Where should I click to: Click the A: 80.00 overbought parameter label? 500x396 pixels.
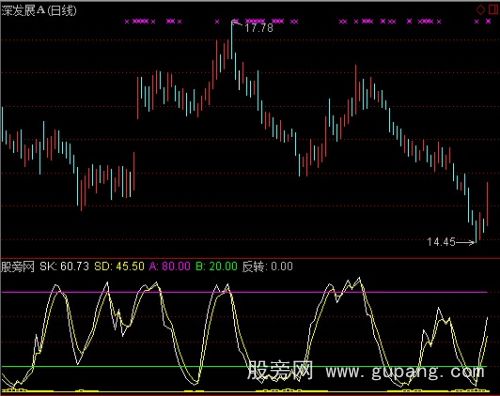[170, 266]
